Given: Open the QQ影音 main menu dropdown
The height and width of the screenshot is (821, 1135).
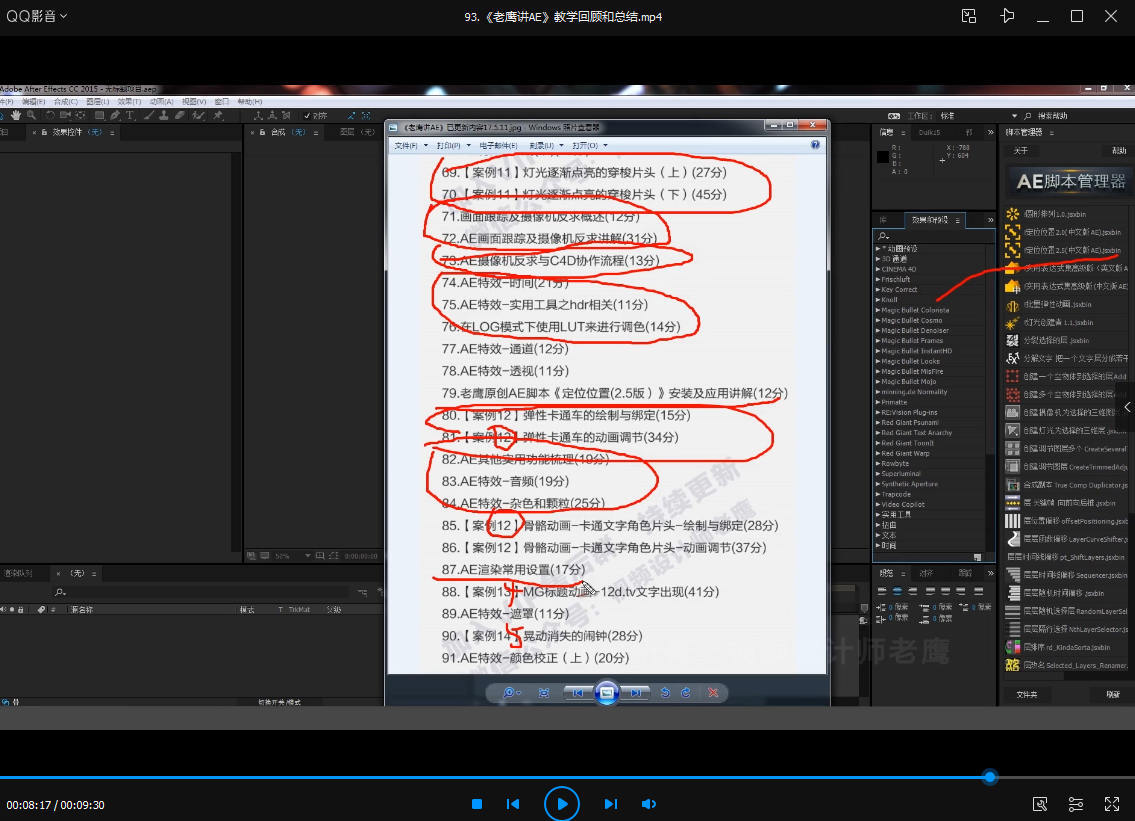Looking at the screenshot, I should [x=38, y=16].
